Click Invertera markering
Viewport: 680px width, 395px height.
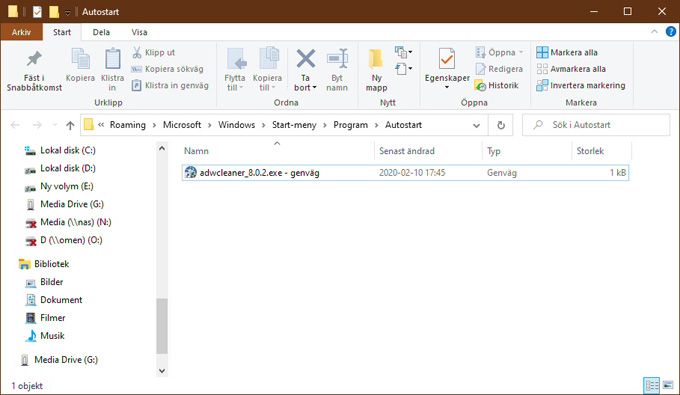(581, 85)
